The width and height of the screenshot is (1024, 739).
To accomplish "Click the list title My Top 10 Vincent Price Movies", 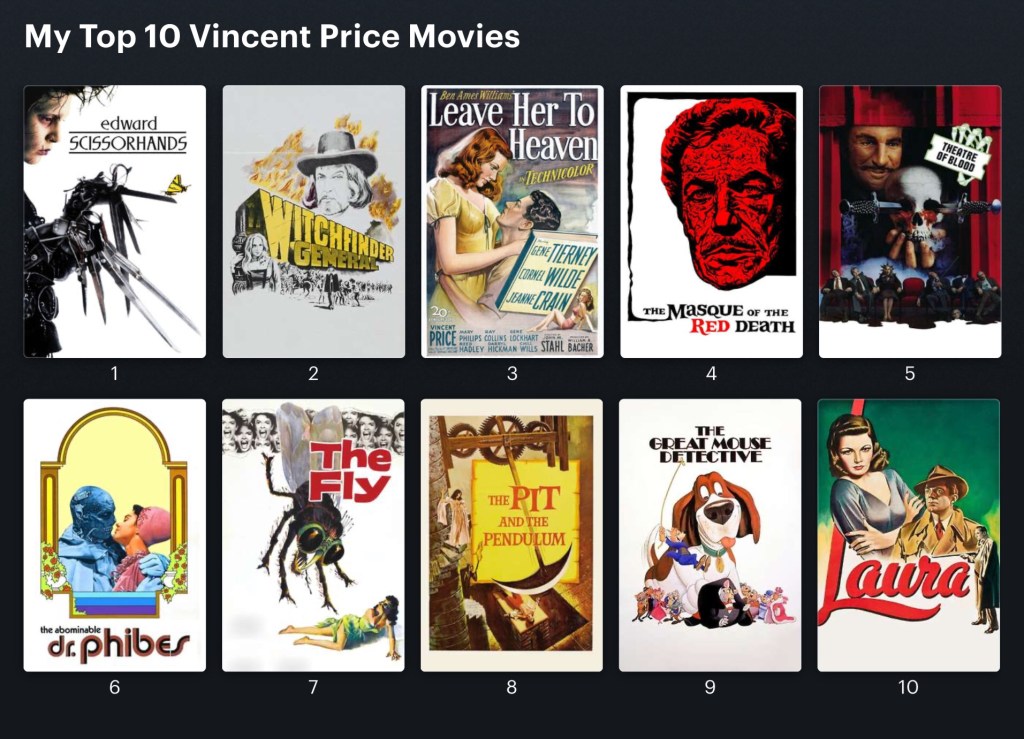I will (272, 36).
